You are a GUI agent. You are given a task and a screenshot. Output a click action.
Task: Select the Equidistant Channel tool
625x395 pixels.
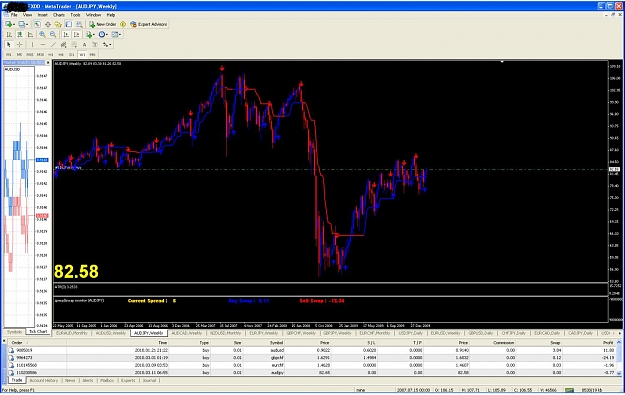point(63,45)
